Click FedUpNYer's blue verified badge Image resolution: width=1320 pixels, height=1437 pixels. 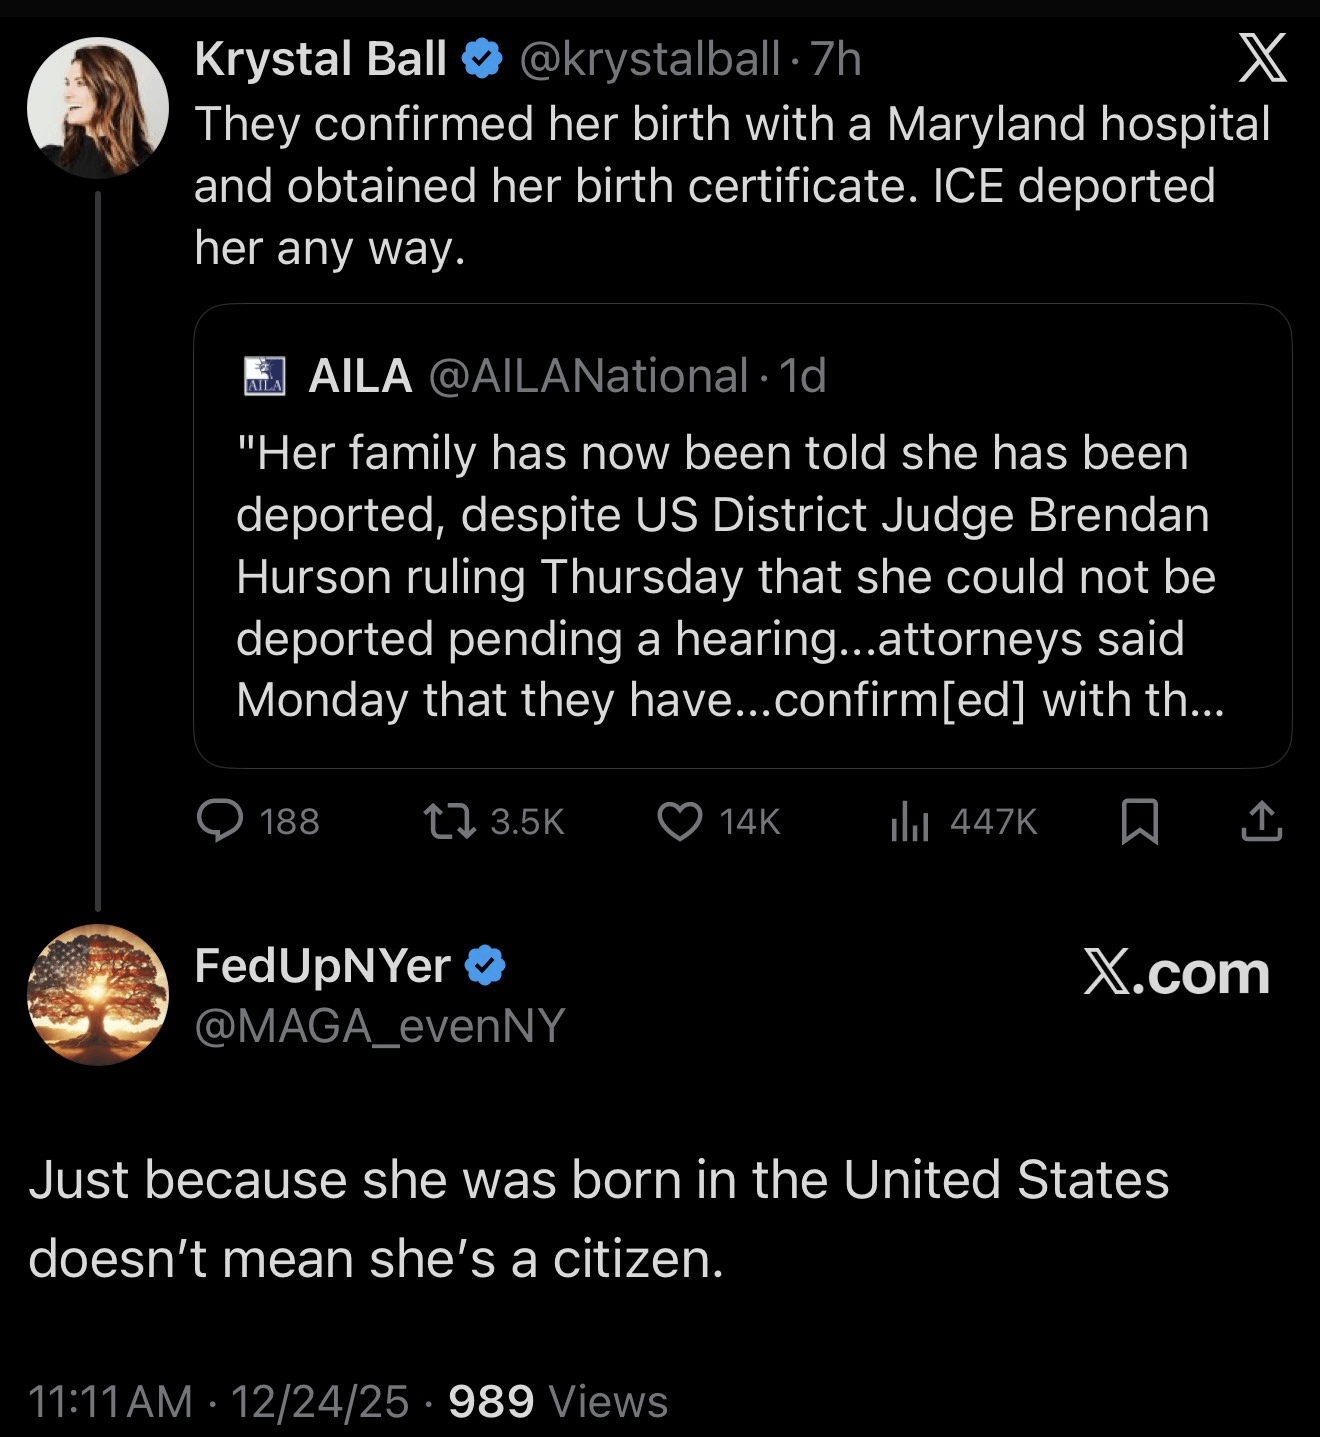coord(486,965)
